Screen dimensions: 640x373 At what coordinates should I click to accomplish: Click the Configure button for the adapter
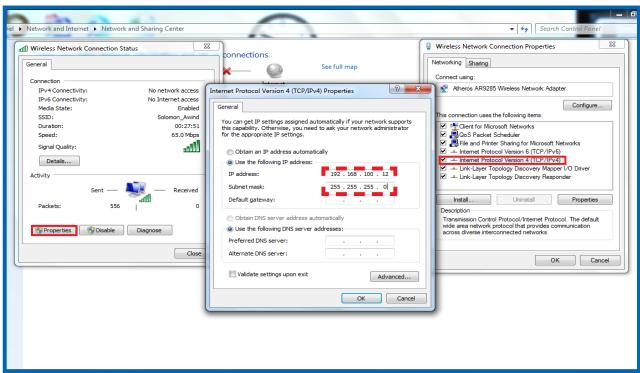click(x=587, y=105)
